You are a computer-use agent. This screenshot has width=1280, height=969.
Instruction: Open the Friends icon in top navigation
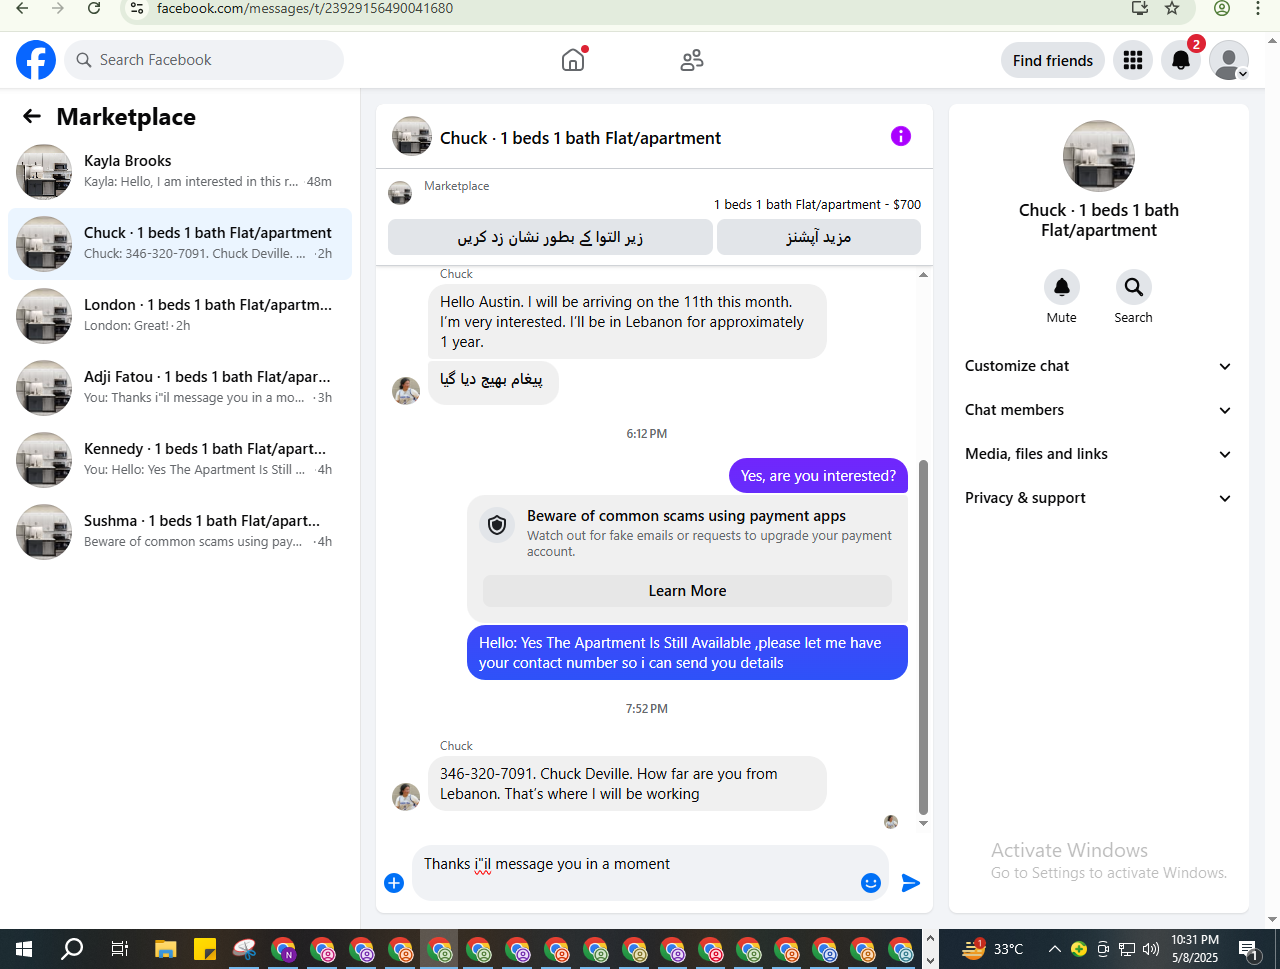pyautogui.click(x=692, y=60)
